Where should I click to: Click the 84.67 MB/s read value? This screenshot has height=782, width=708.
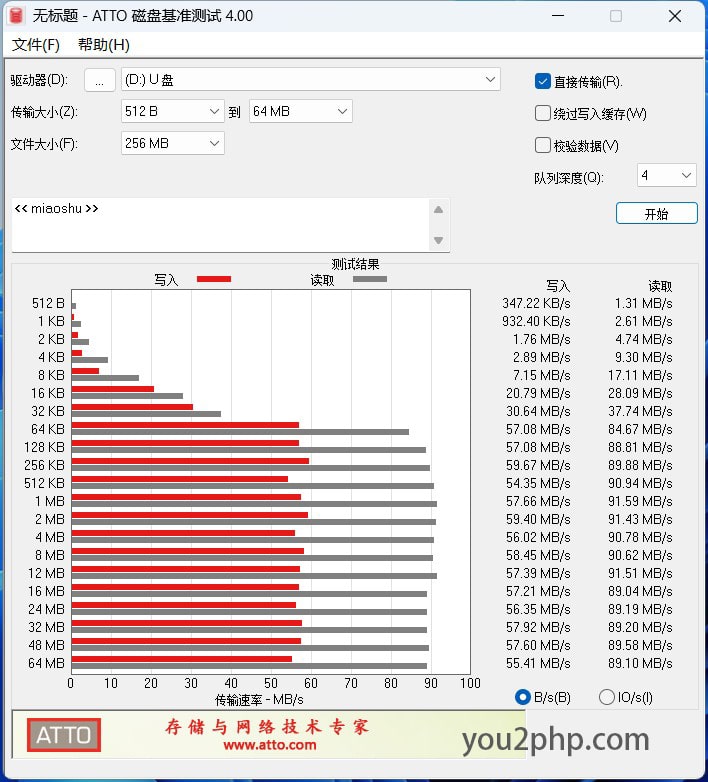[x=640, y=429]
